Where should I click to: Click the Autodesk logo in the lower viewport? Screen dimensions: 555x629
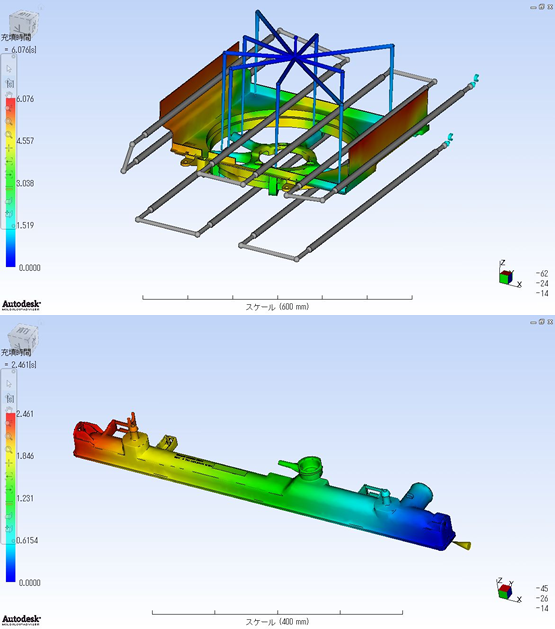(21, 620)
